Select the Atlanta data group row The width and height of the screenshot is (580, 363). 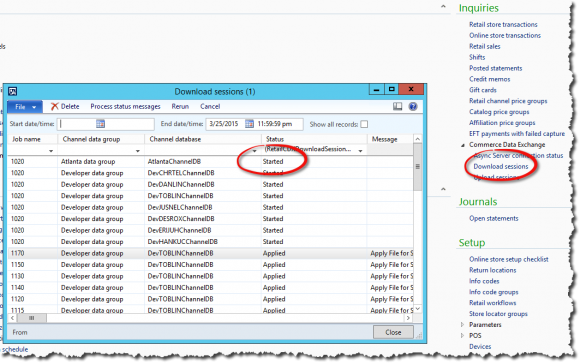(x=210, y=162)
